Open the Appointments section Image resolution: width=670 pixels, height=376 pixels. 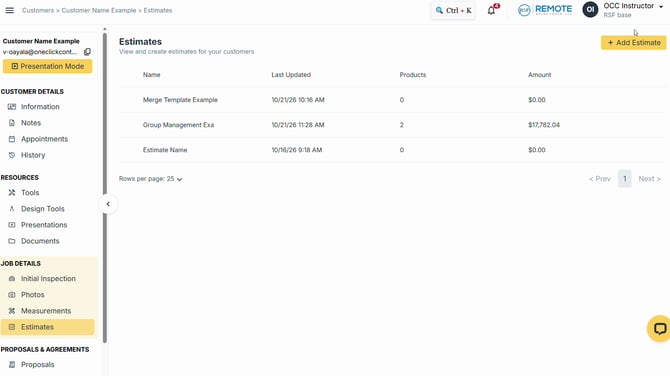44,139
